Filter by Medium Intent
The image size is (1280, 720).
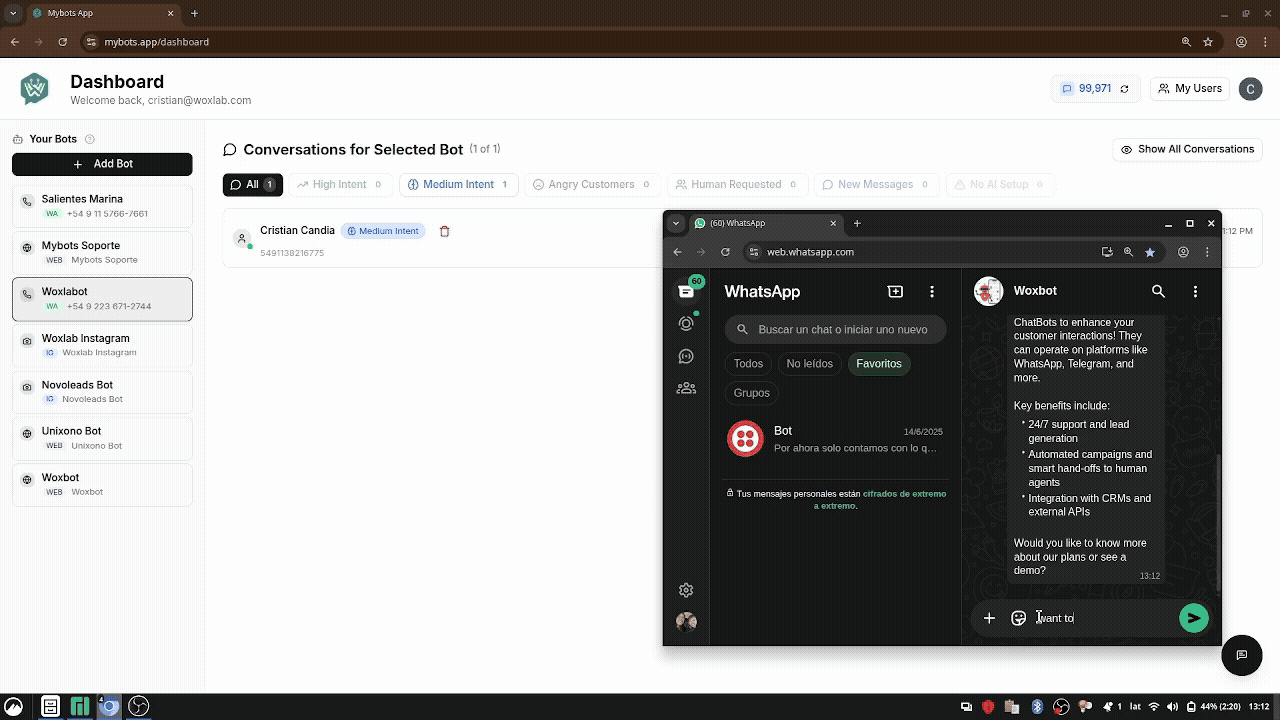tap(458, 185)
